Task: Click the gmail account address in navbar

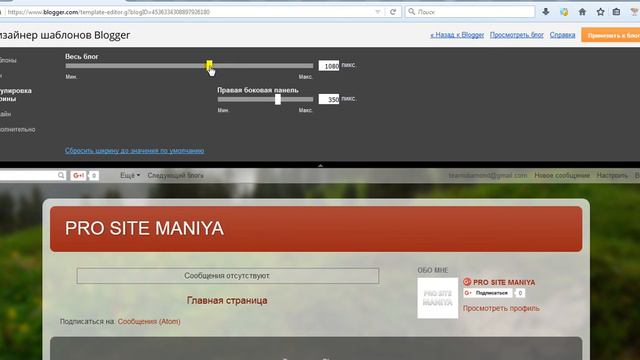Action: pyautogui.click(x=488, y=176)
